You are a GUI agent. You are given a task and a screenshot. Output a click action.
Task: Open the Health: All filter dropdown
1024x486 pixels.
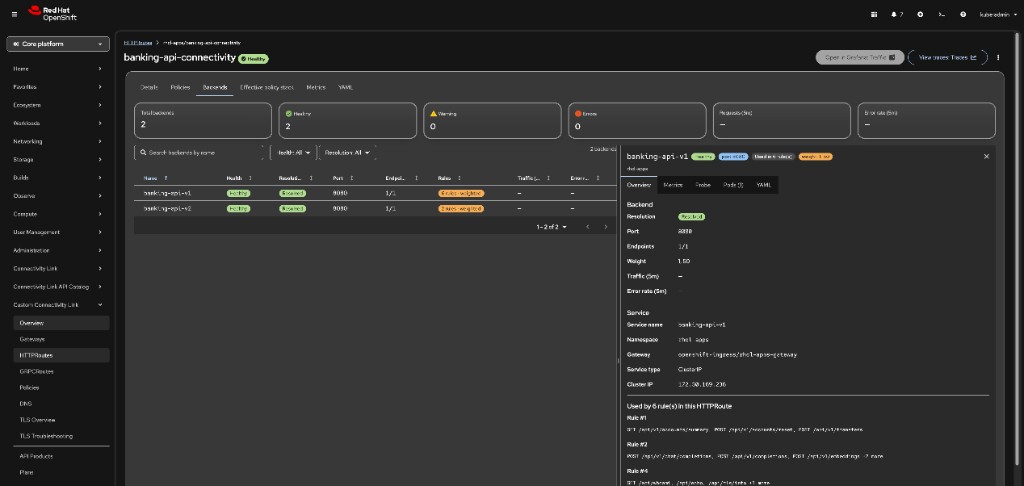[x=293, y=152]
